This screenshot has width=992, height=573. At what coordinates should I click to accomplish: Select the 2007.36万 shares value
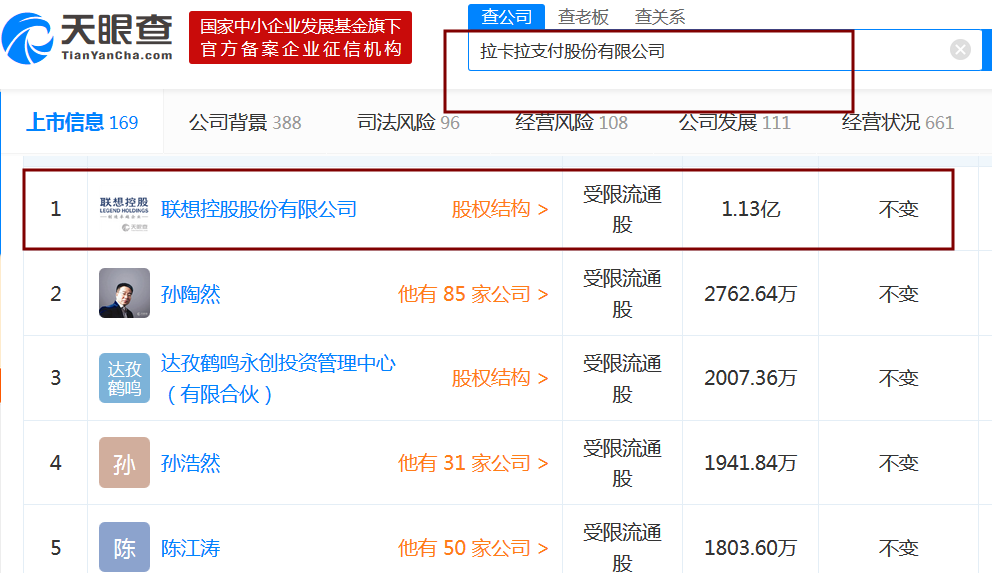tap(750, 378)
